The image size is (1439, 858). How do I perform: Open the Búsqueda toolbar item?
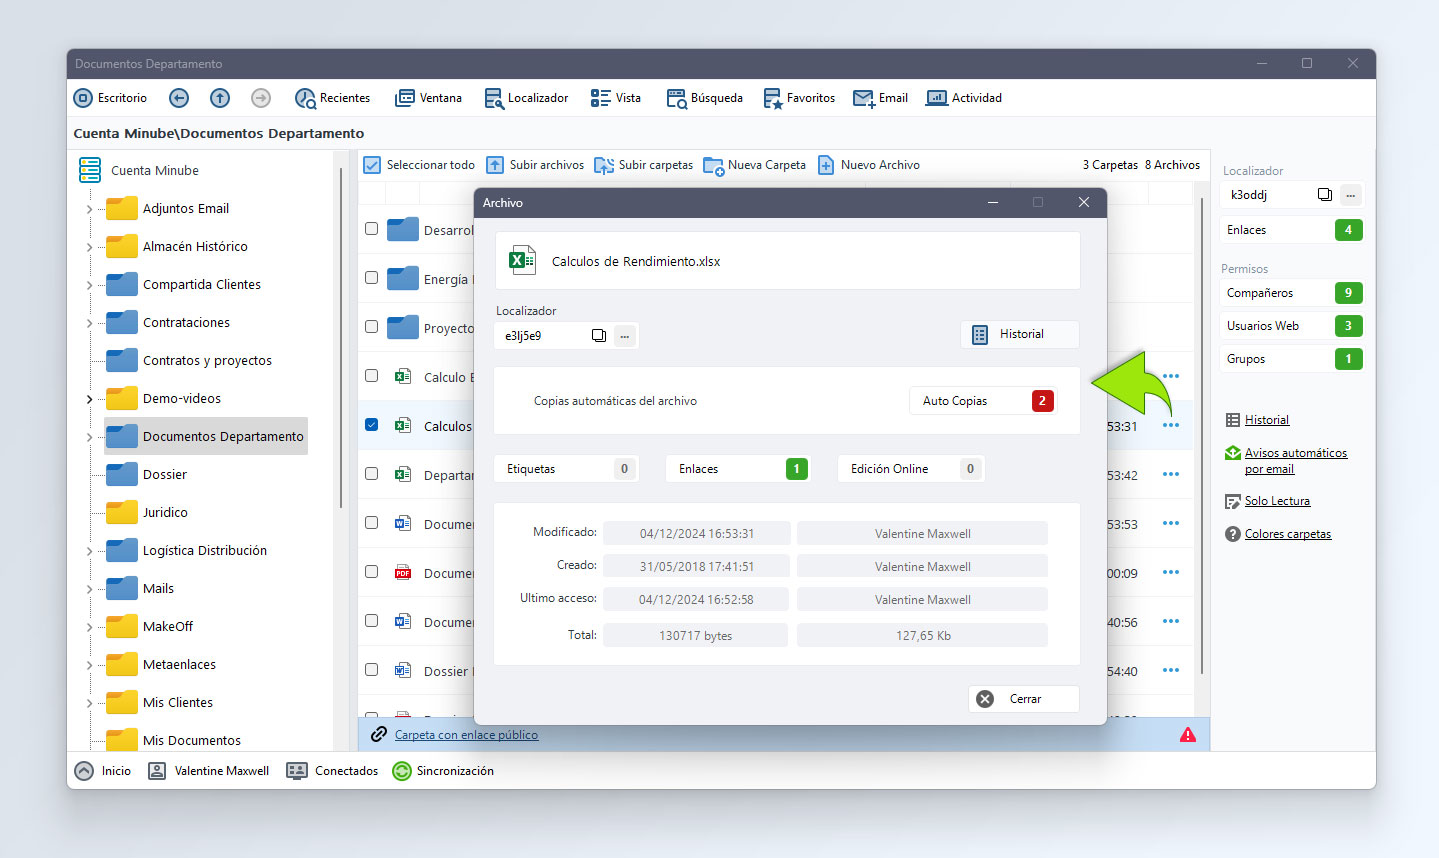[x=704, y=98]
